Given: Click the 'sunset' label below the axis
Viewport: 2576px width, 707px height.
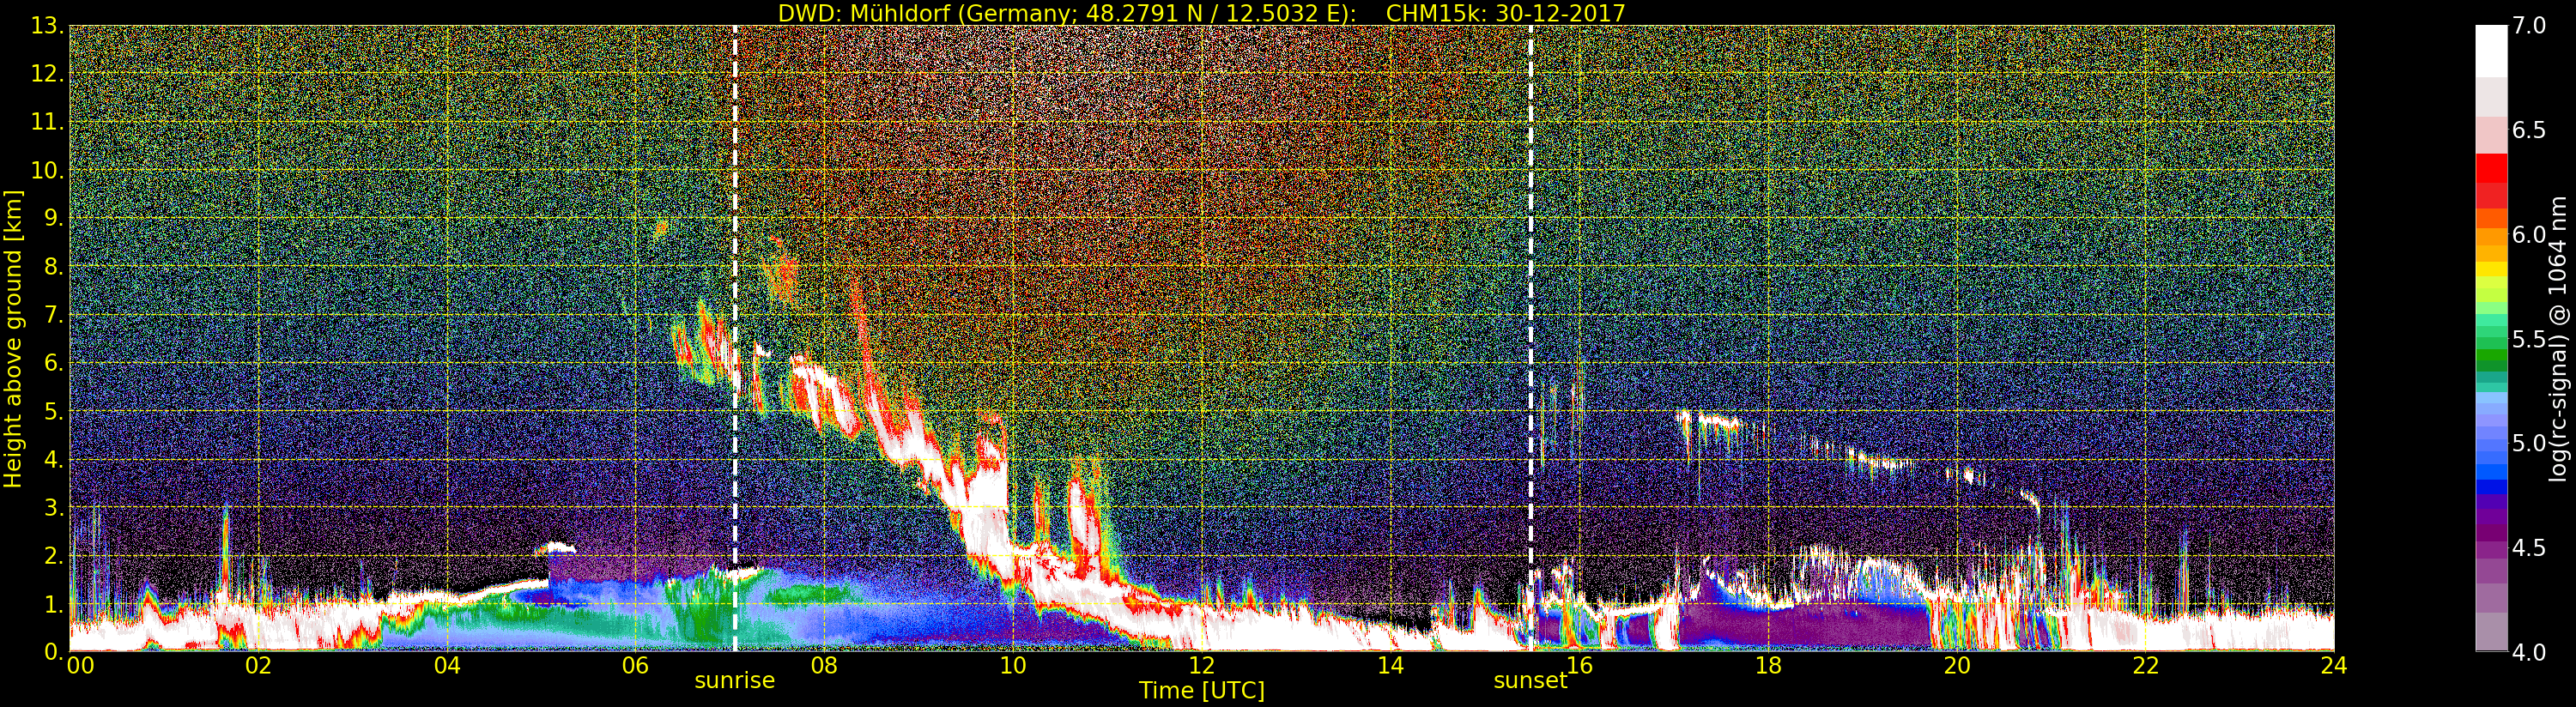Looking at the screenshot, I should pos(1531,680).
